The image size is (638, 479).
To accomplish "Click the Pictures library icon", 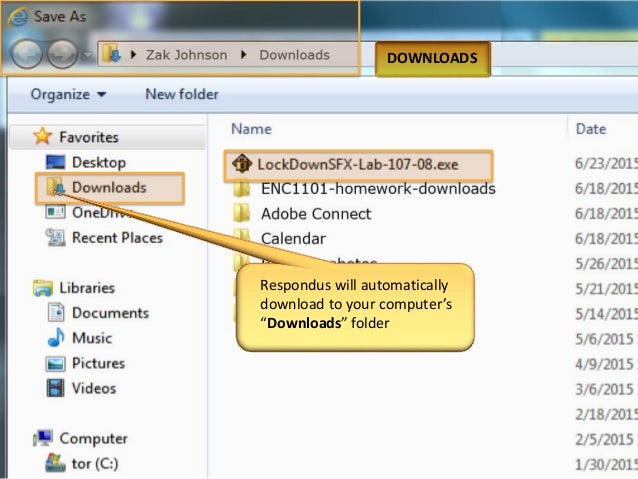I will coord(55,363).
